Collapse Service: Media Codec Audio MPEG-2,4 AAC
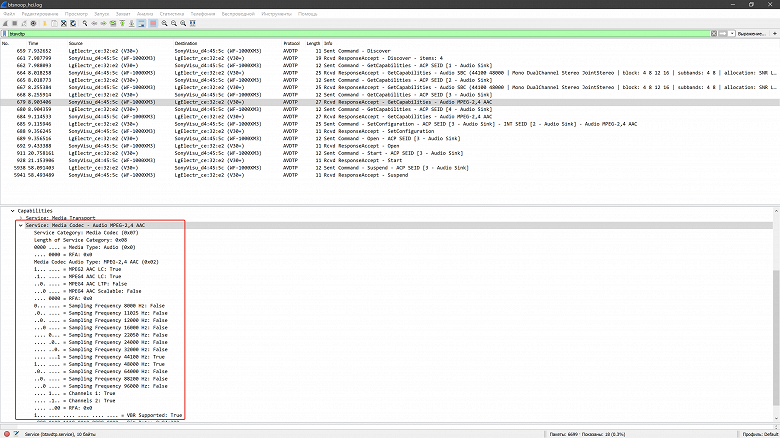This screenshot has height=438, width=780. click(20, 225)
